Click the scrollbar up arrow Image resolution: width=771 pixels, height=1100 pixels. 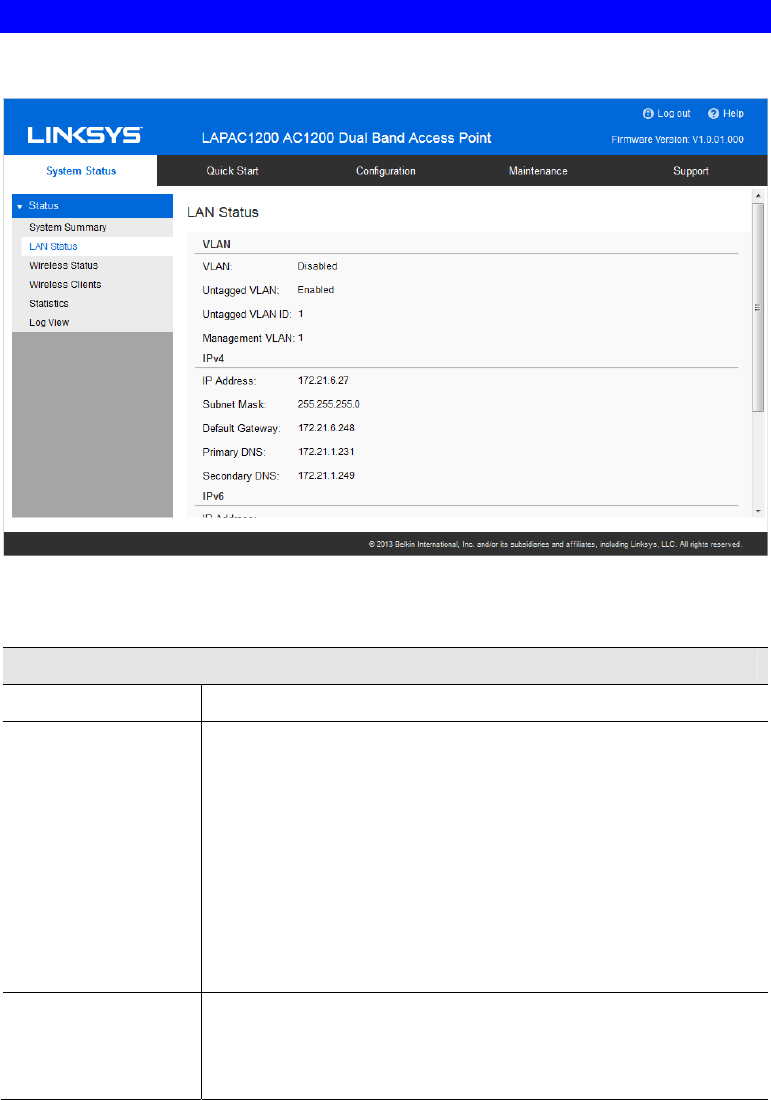click(758, 196)
